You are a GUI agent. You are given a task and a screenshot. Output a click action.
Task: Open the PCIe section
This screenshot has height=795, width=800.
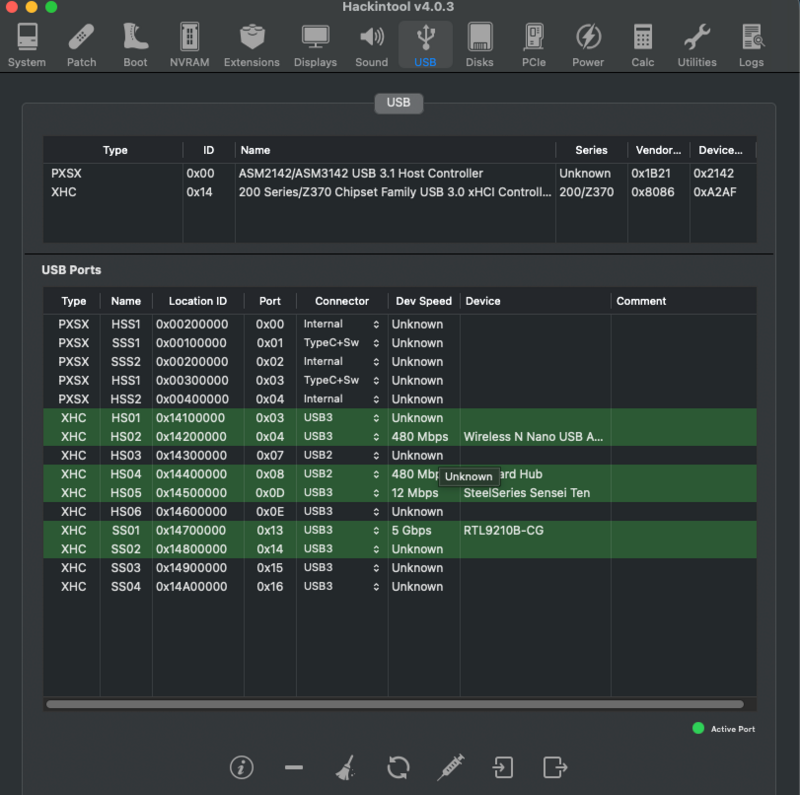534,45
